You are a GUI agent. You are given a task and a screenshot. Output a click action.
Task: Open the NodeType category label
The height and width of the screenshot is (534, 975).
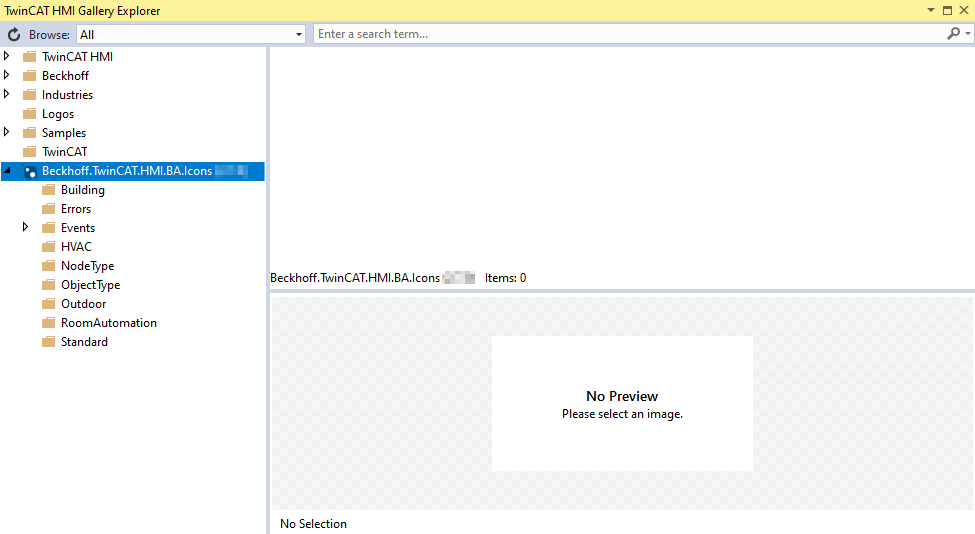pyautogui.click(x=88, y=266)
